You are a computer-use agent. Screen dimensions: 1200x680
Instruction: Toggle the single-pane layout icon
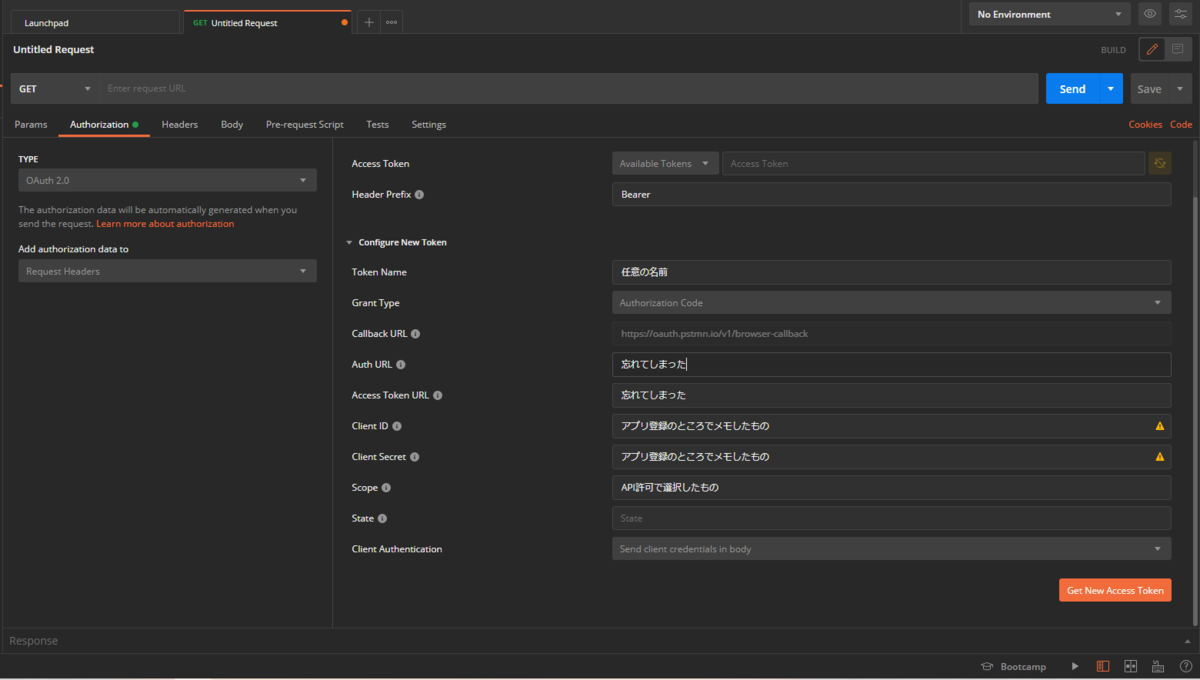pos(1103,666)
